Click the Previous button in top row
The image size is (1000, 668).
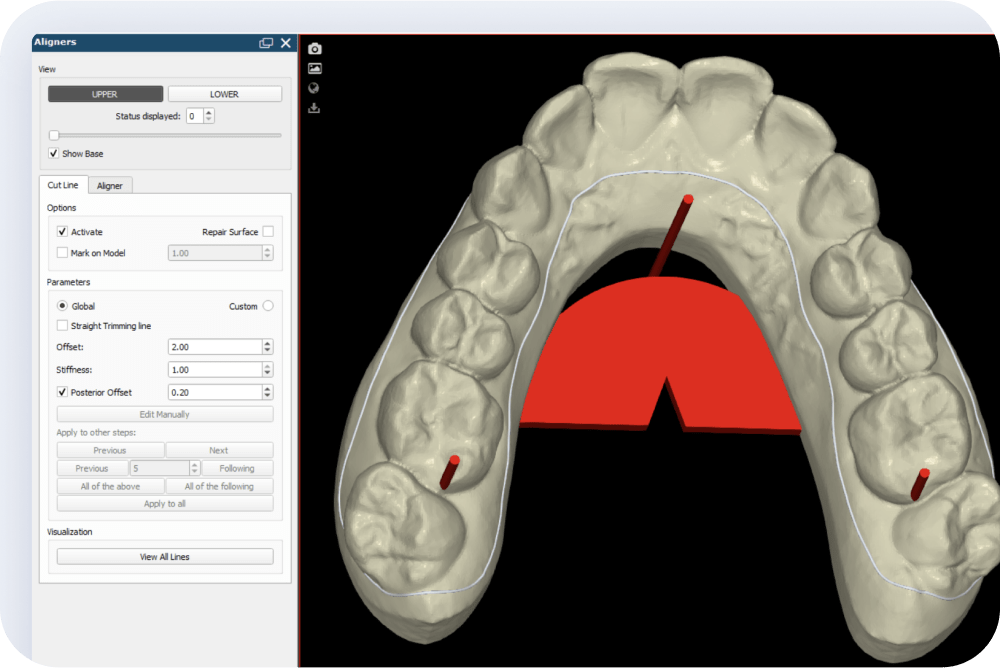(110, 450)
